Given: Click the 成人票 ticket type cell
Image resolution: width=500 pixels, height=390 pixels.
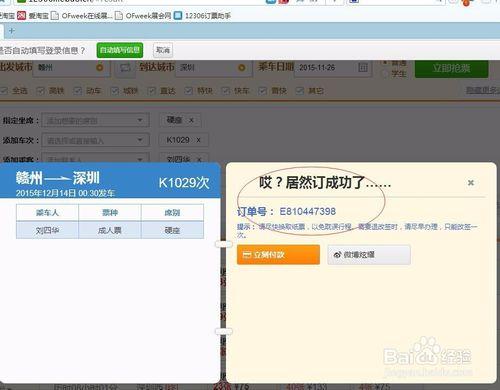Looking at the screenshot, I should point(110,230).
